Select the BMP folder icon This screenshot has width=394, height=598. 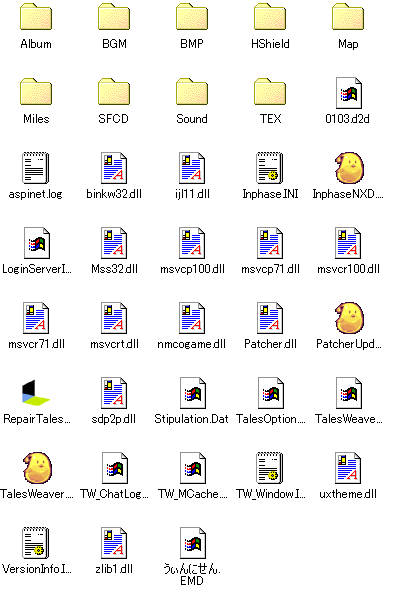[x=192, y=17]
